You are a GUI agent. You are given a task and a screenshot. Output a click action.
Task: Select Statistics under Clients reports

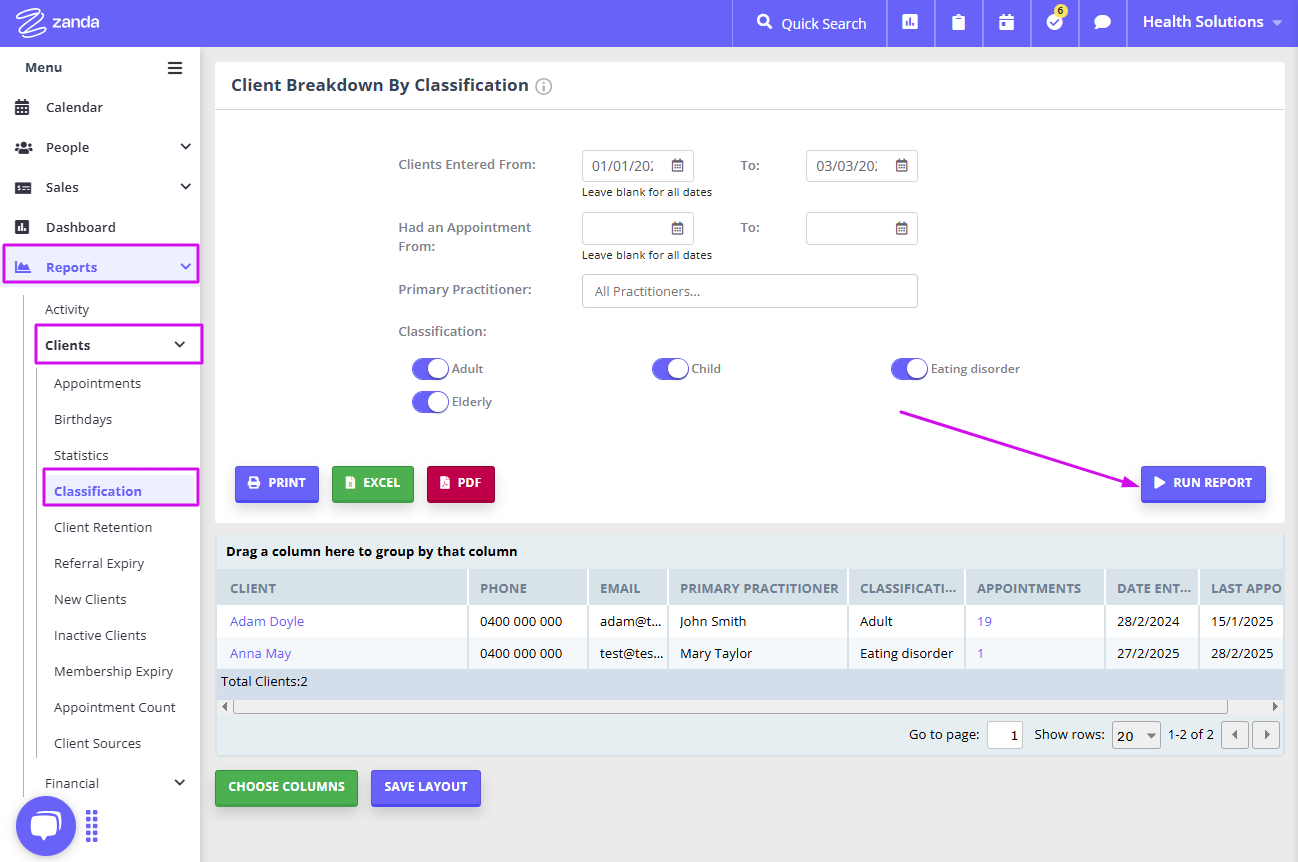[x=82, y=455]
